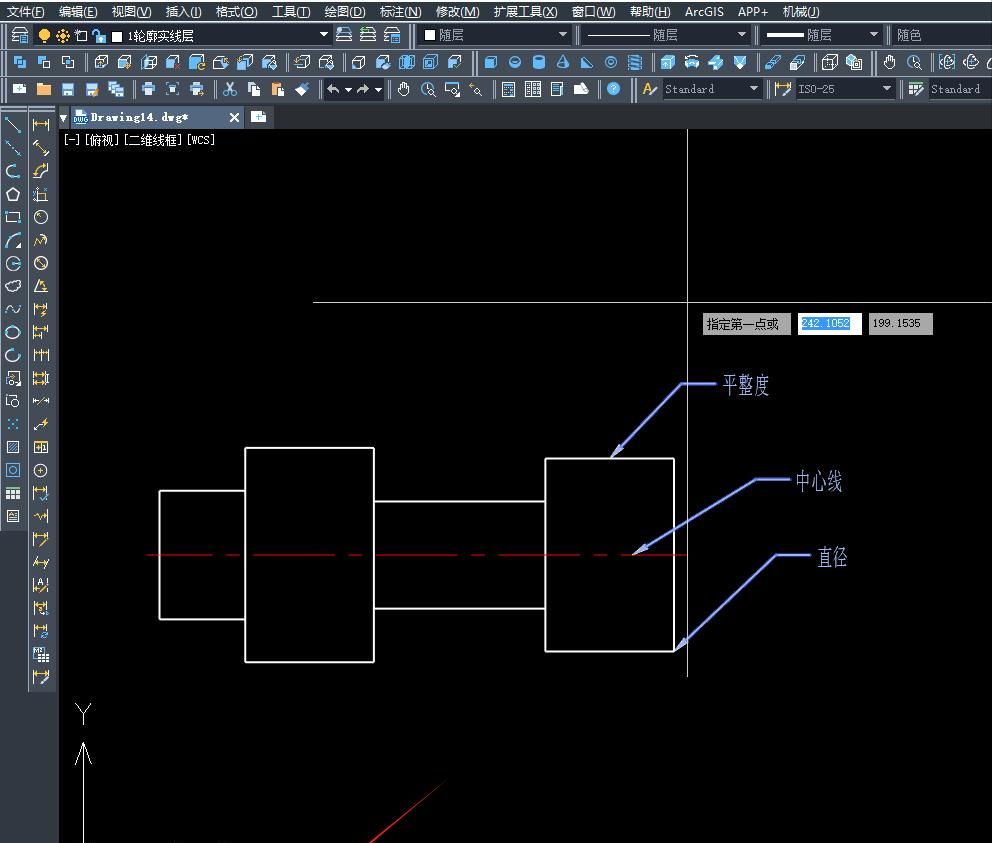
Task: Switch to the Drawing14.dwg tab
Action: [x=138, y=117]
